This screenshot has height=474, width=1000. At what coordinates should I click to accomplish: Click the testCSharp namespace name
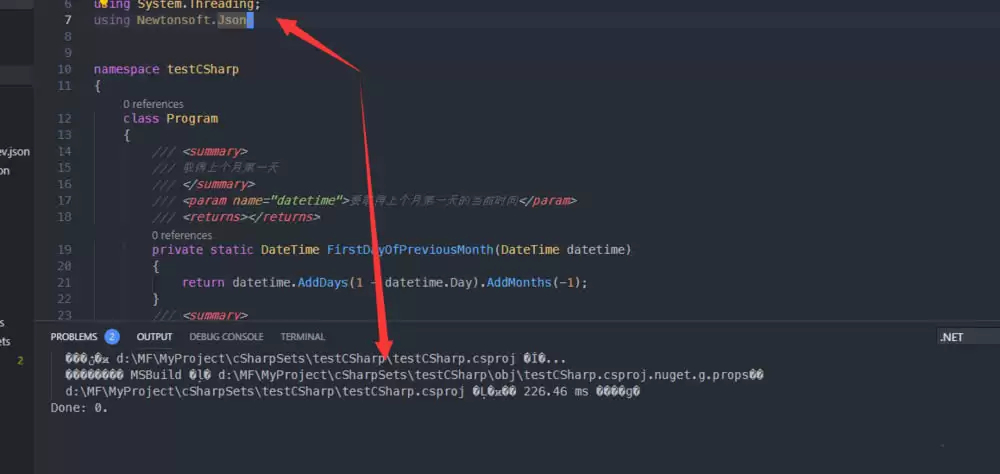(203, 70)
